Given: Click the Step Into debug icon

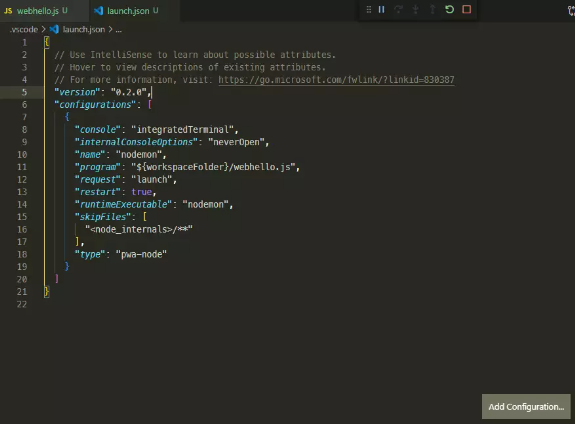Looking at the screenshot, I should 415,10.
